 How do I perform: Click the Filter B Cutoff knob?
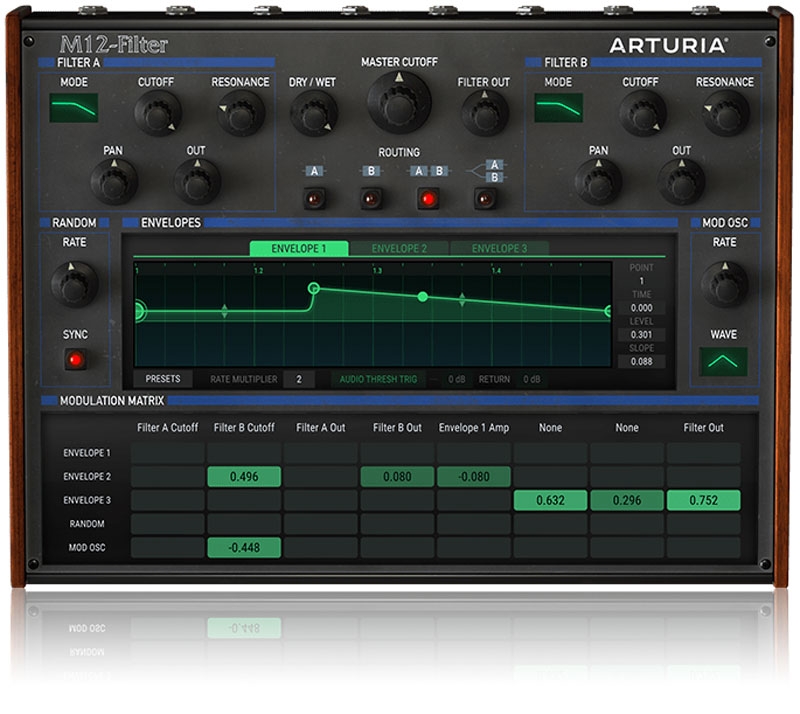pos(642,114)
